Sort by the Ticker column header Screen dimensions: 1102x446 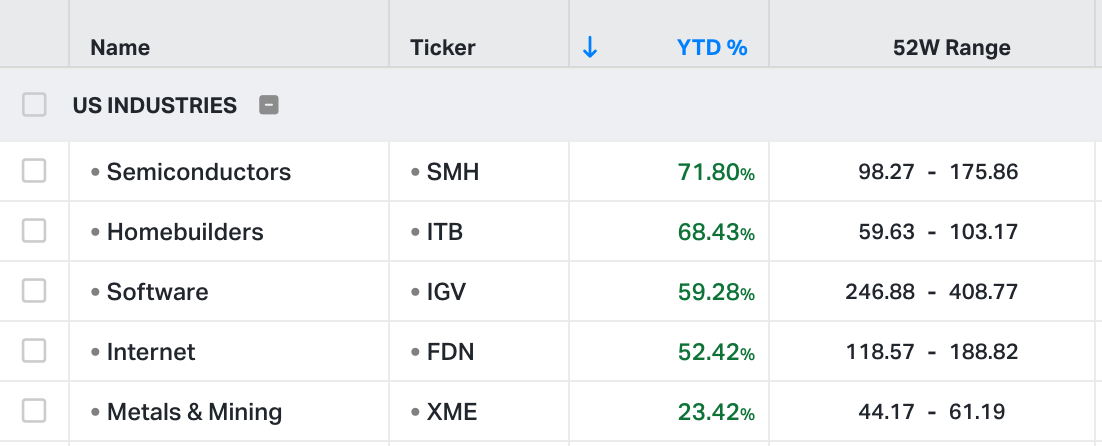[x=443, y=47]
